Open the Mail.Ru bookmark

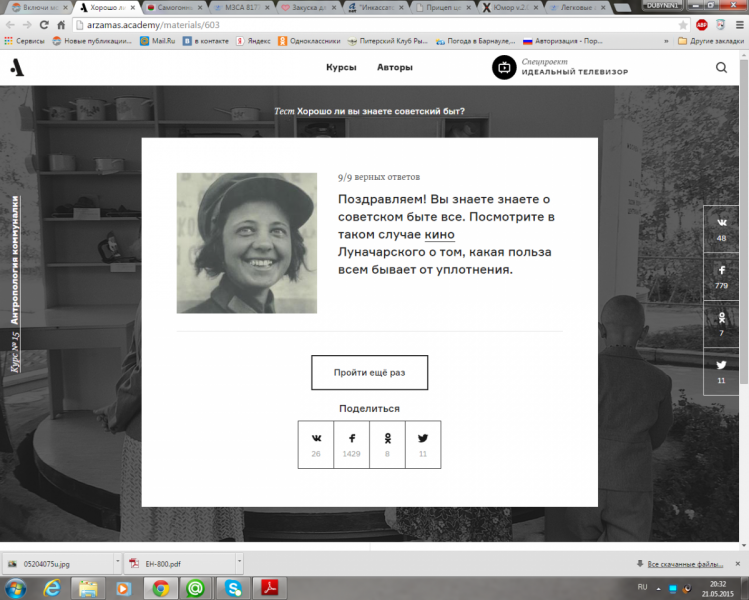(158, 41)
